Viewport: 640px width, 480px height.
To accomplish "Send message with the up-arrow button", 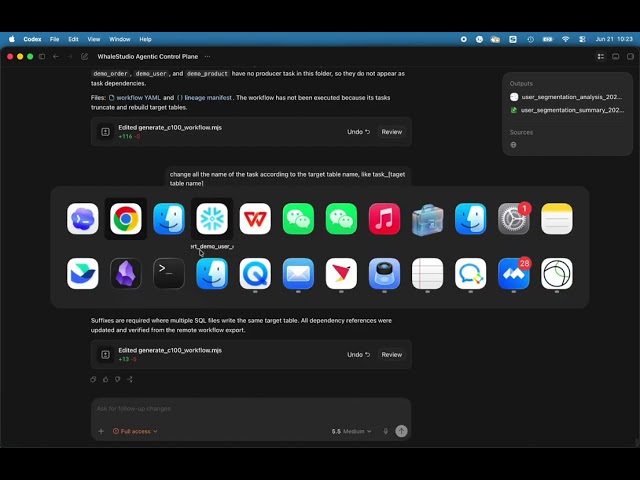I will pyautogui.click(x=401, y=431).
